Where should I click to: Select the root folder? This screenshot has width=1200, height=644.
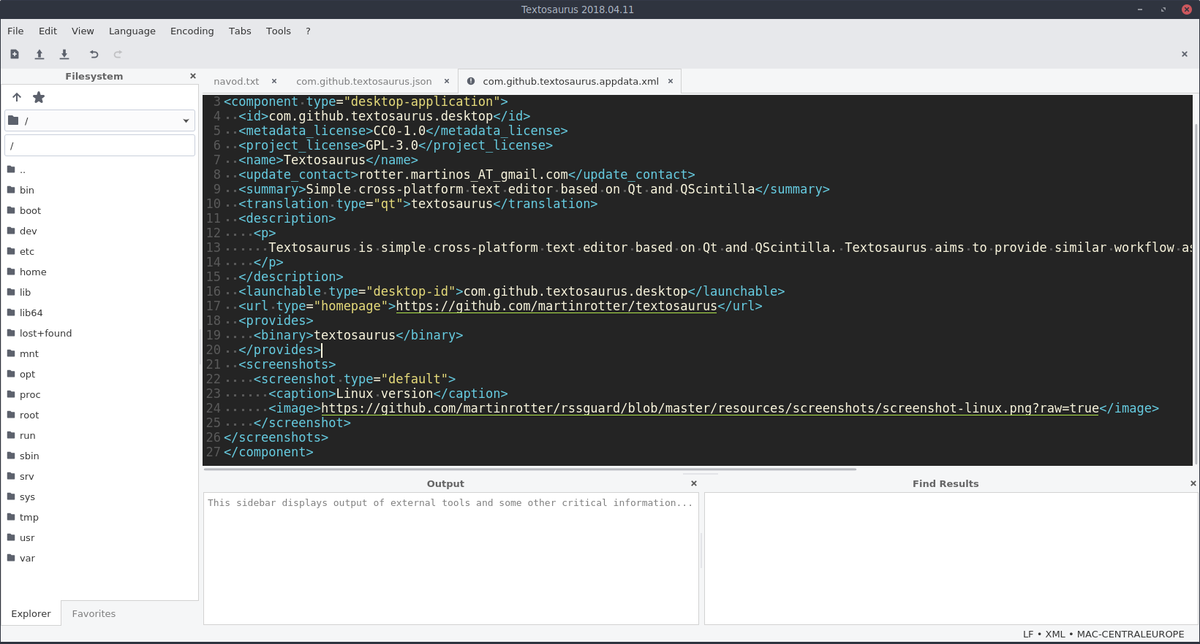[x=99, y=415]
